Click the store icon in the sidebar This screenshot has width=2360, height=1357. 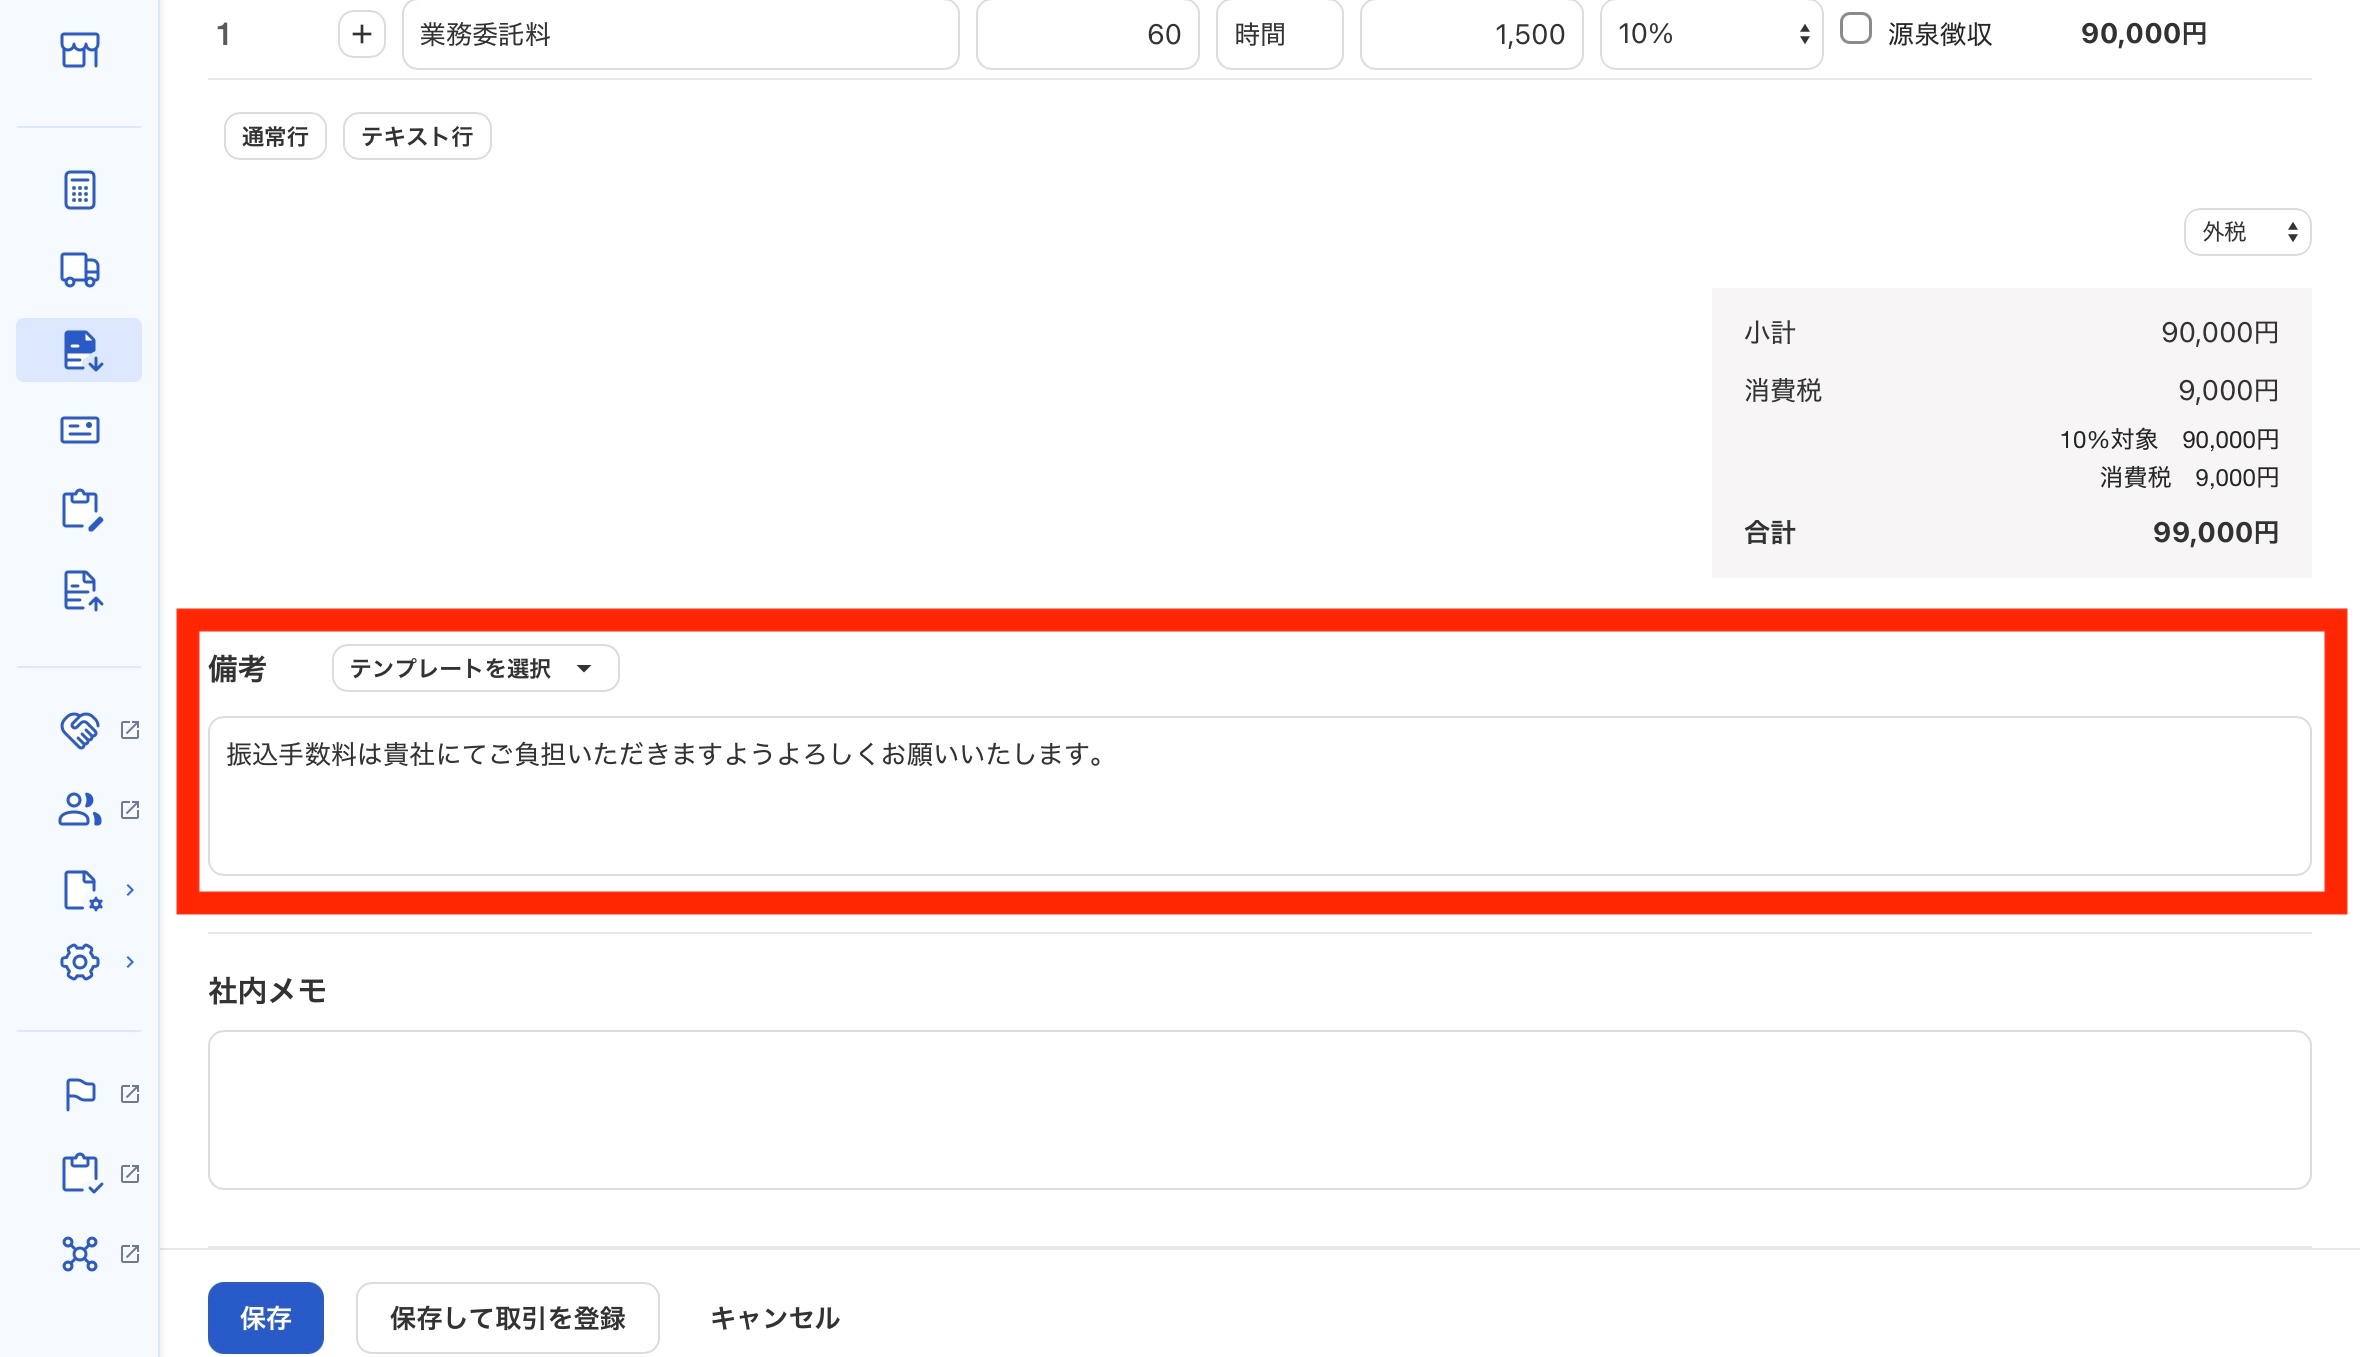pos(79,49)
